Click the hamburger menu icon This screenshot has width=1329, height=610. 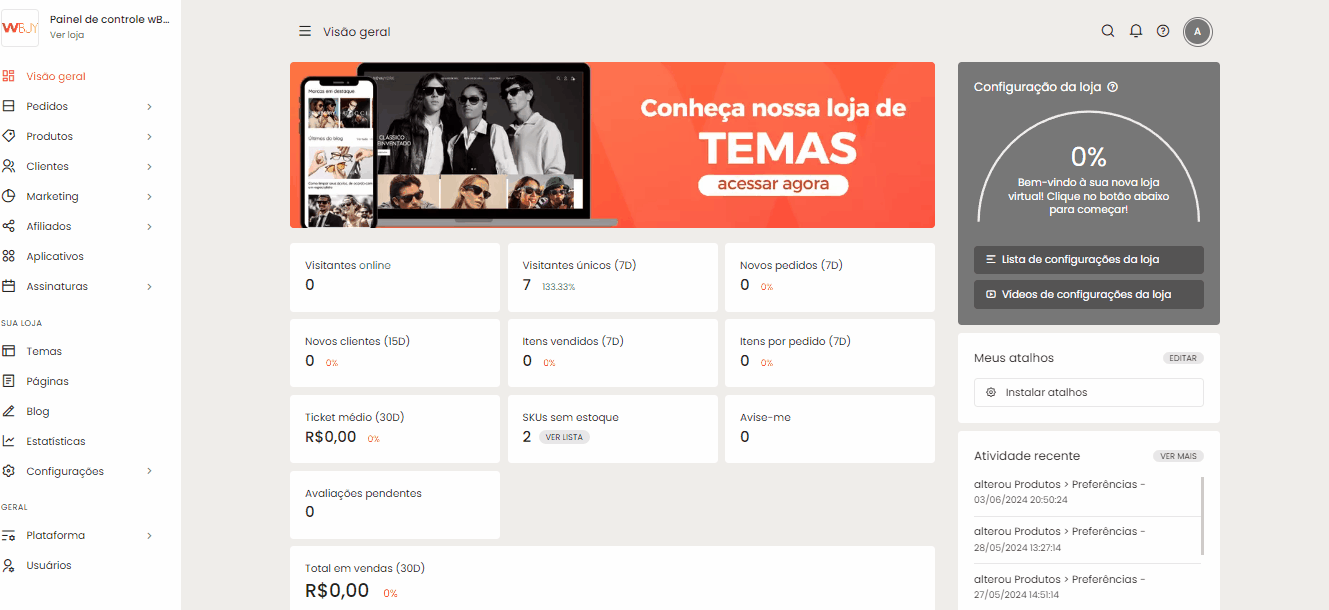click(305, 31)
